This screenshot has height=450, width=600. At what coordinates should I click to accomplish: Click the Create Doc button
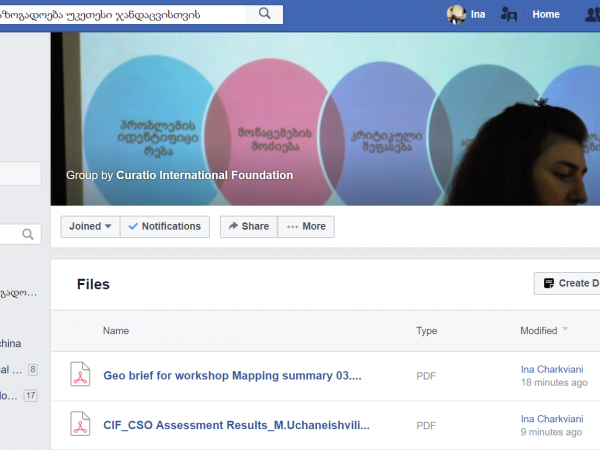(x=567, y=284)
